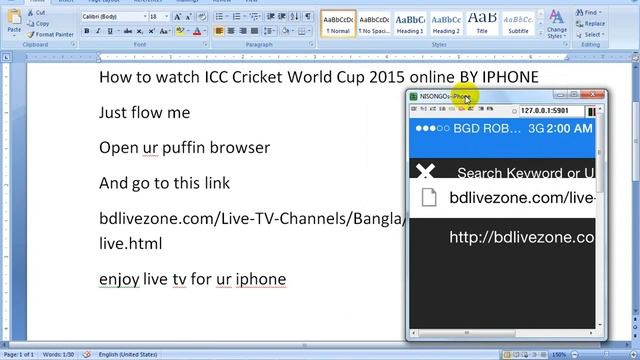Open the Paragraph dialog launcher

point(312,44)
